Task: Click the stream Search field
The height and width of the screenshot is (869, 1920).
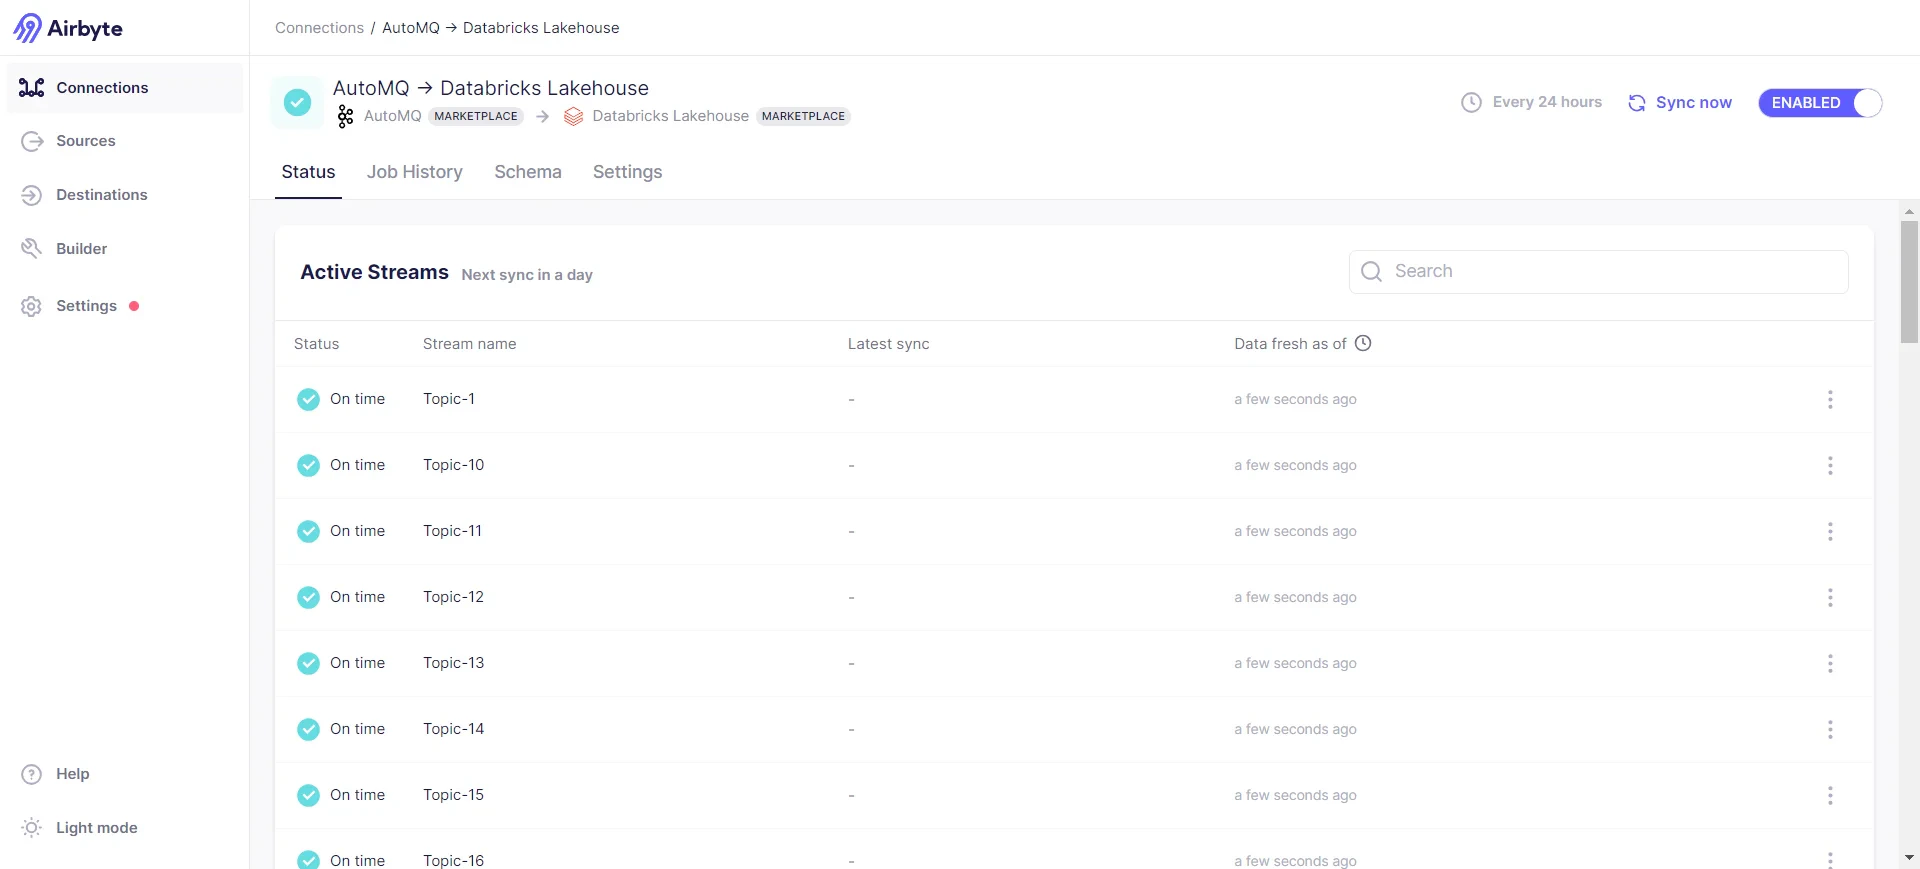Action: [1598, 271]
